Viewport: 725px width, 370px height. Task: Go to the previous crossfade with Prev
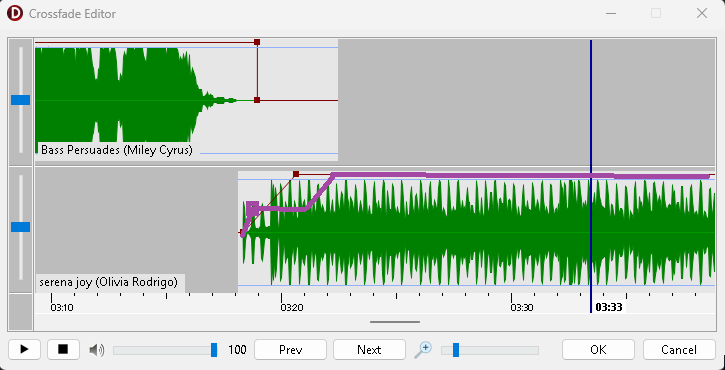tap(290, 350)
